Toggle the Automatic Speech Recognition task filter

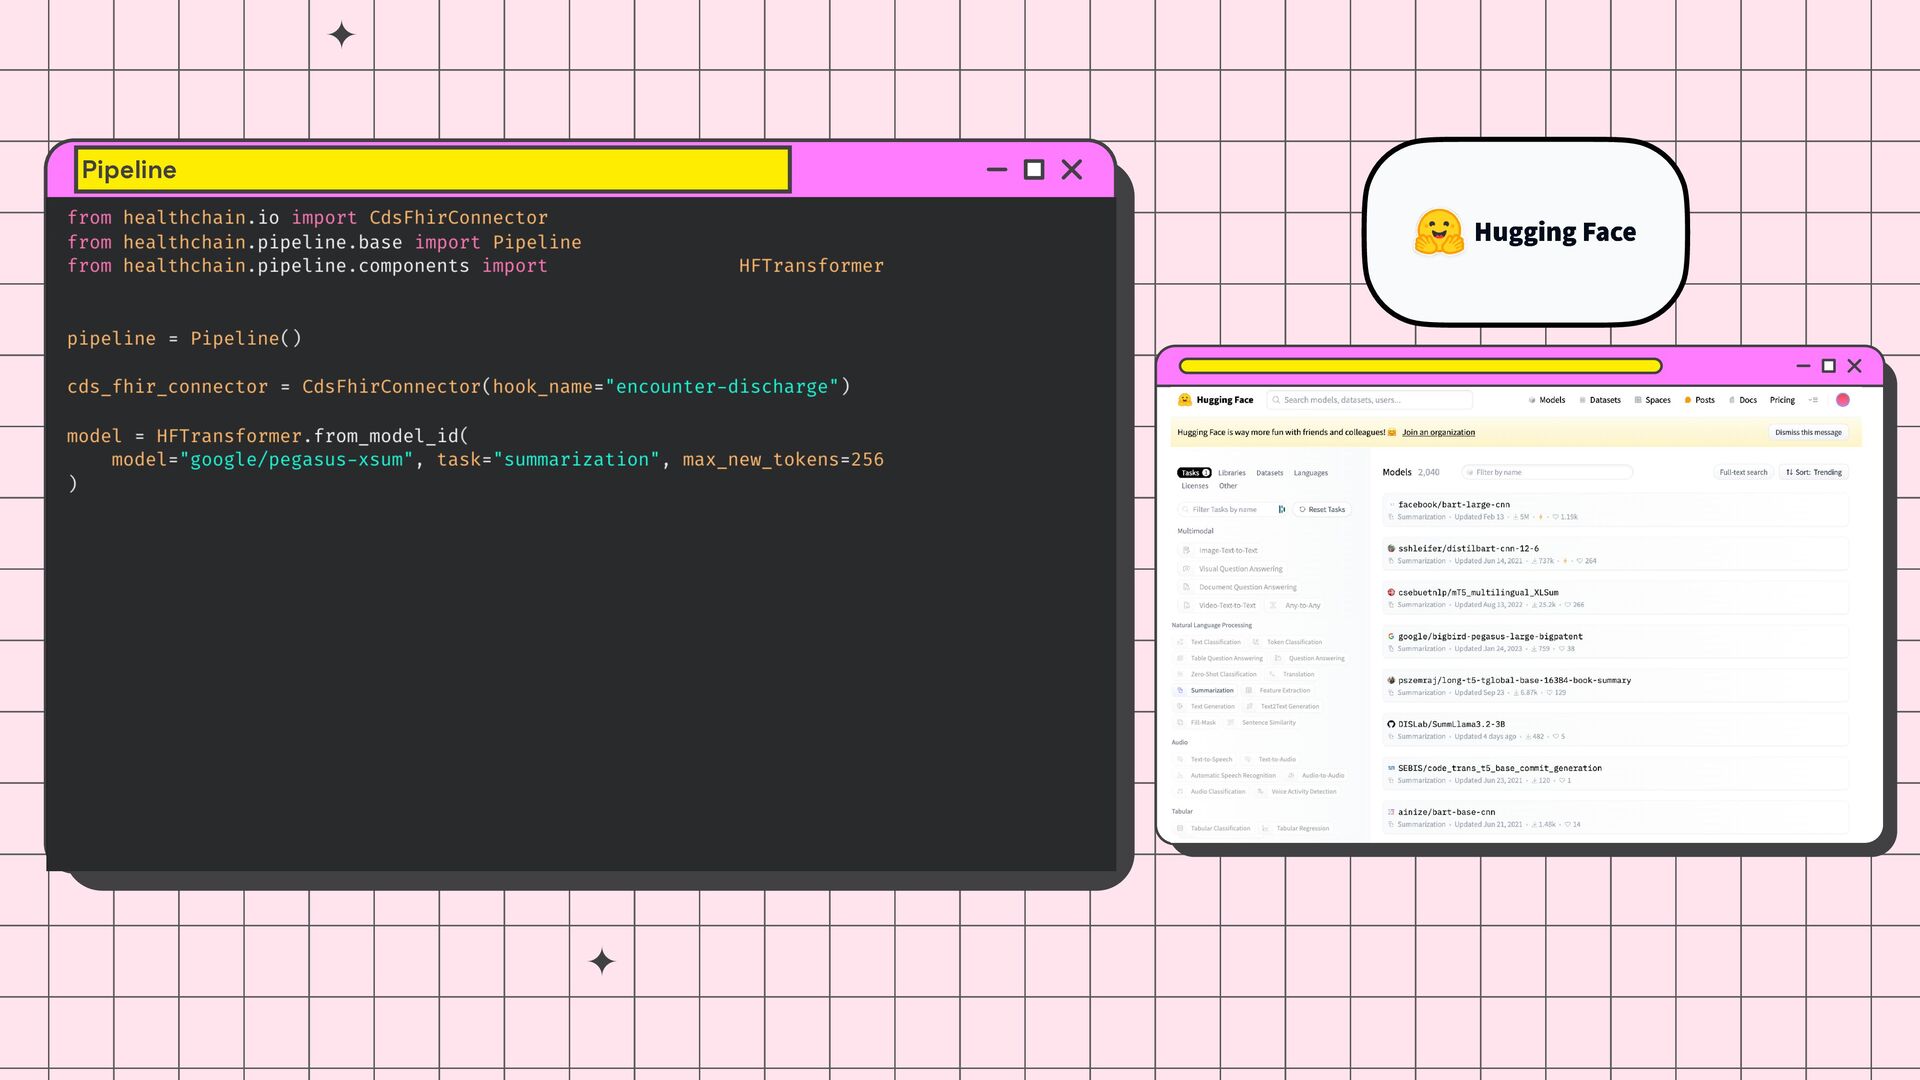coord(1227,776)
